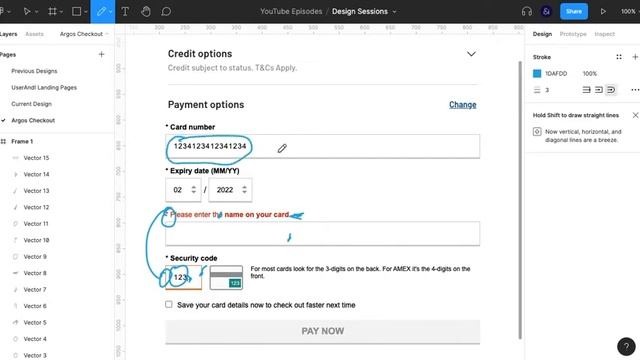Open stroke styles grid icon
Viewport: 640px width, 360px height.
pyautogui.click(x=619, y=57)
